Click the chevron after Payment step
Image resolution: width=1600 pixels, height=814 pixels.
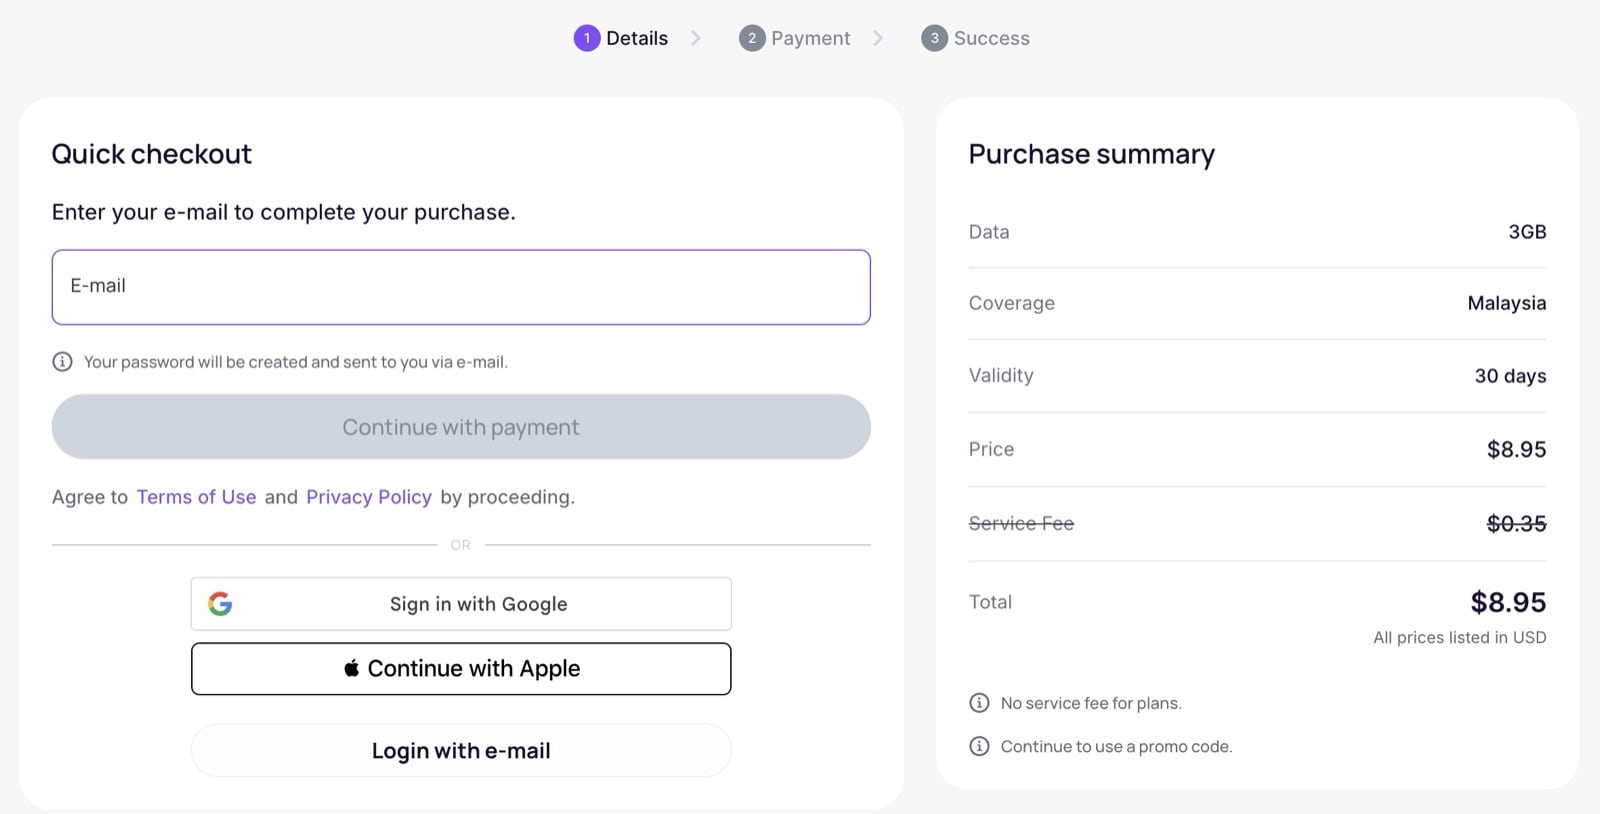(x=878, y=38)
